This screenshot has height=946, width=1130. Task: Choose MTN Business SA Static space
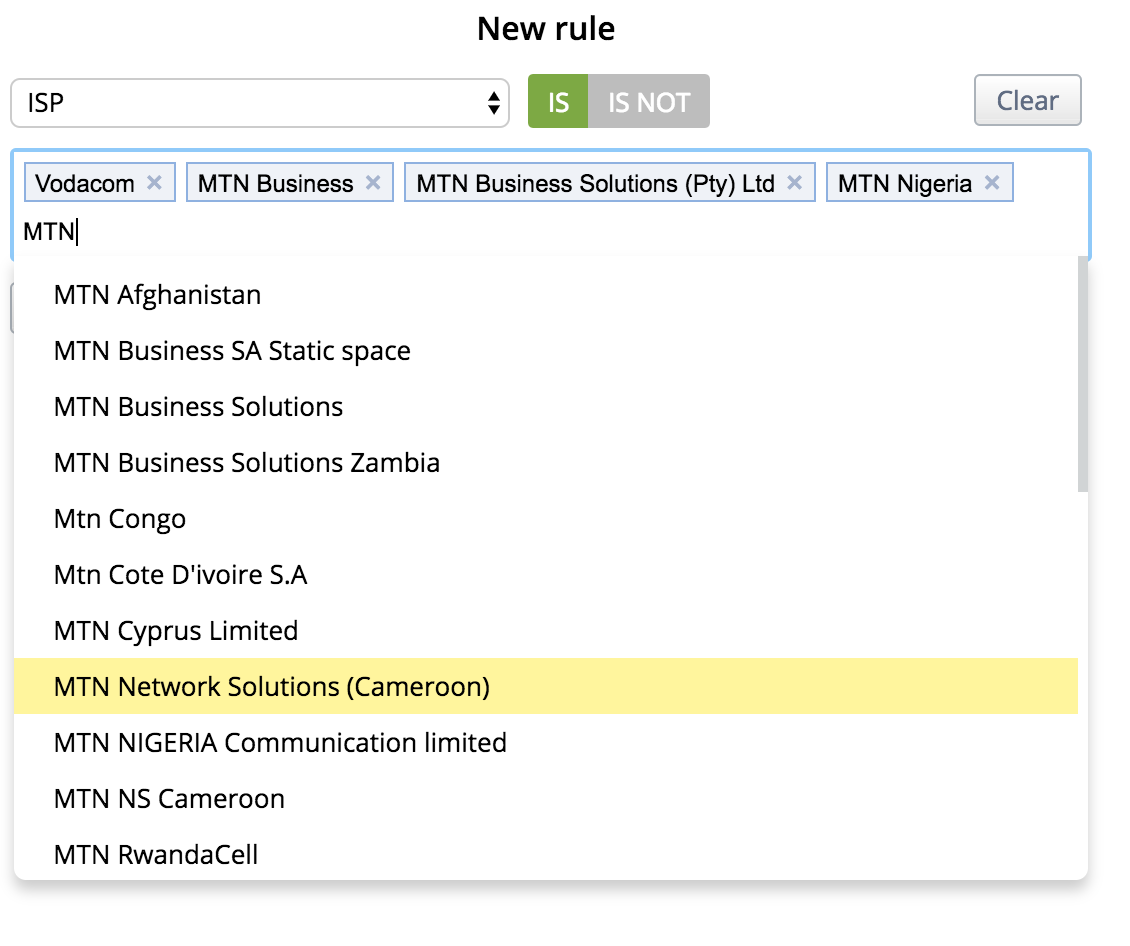point(546,351)
